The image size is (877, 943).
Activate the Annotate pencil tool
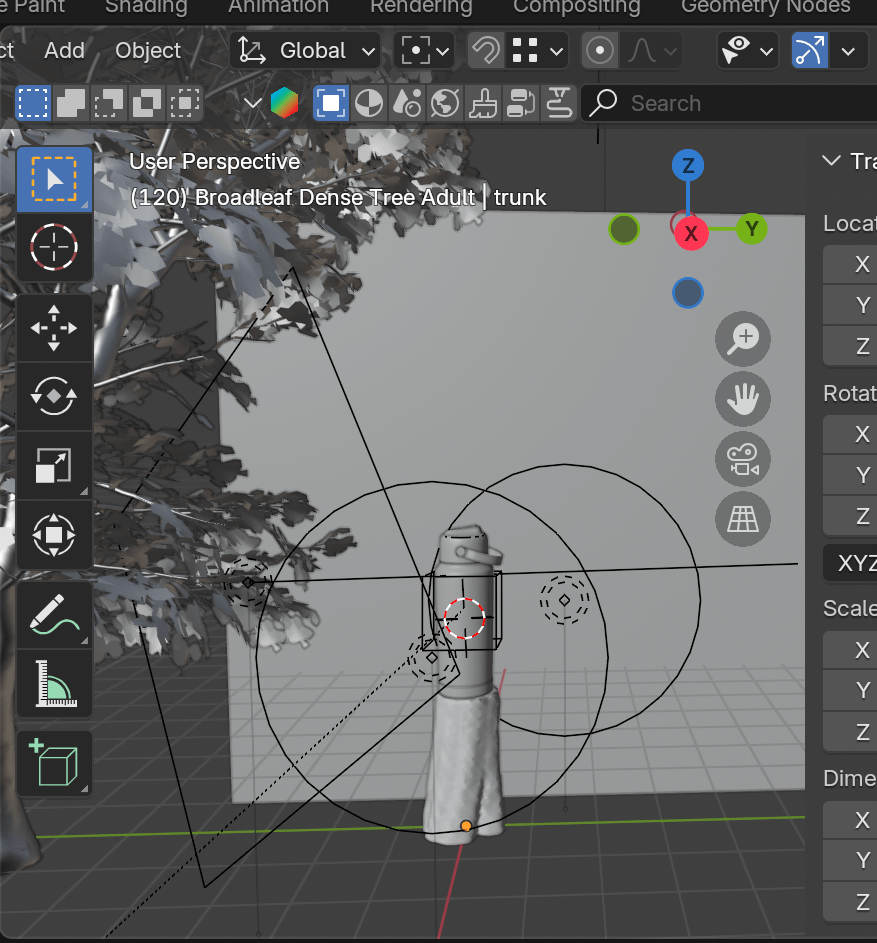(x=54, y=613)
